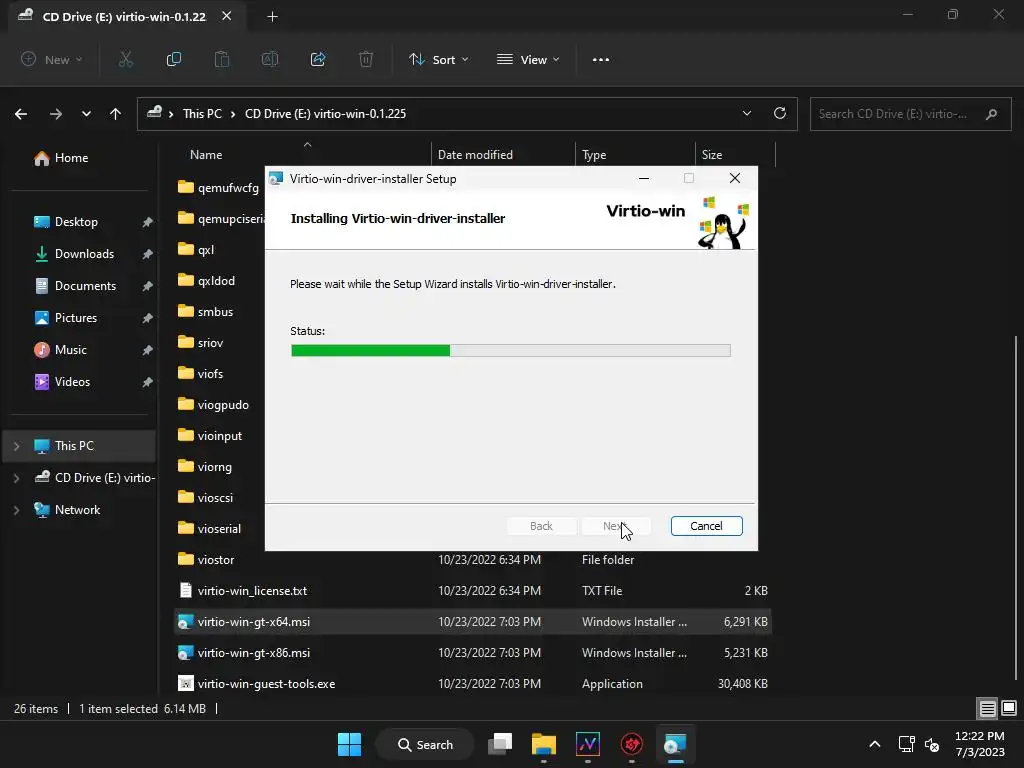Viewport: 1024px width, 768px height.
Task: Open the View dropdown menu
Action: [x=528, y=59]
